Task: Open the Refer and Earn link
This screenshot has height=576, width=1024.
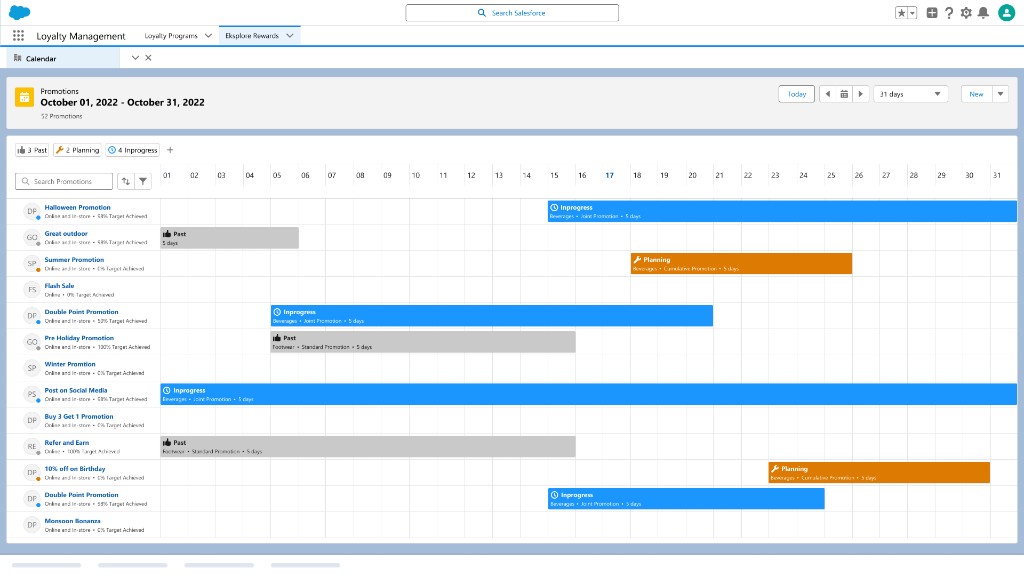Action: [67, 443]
